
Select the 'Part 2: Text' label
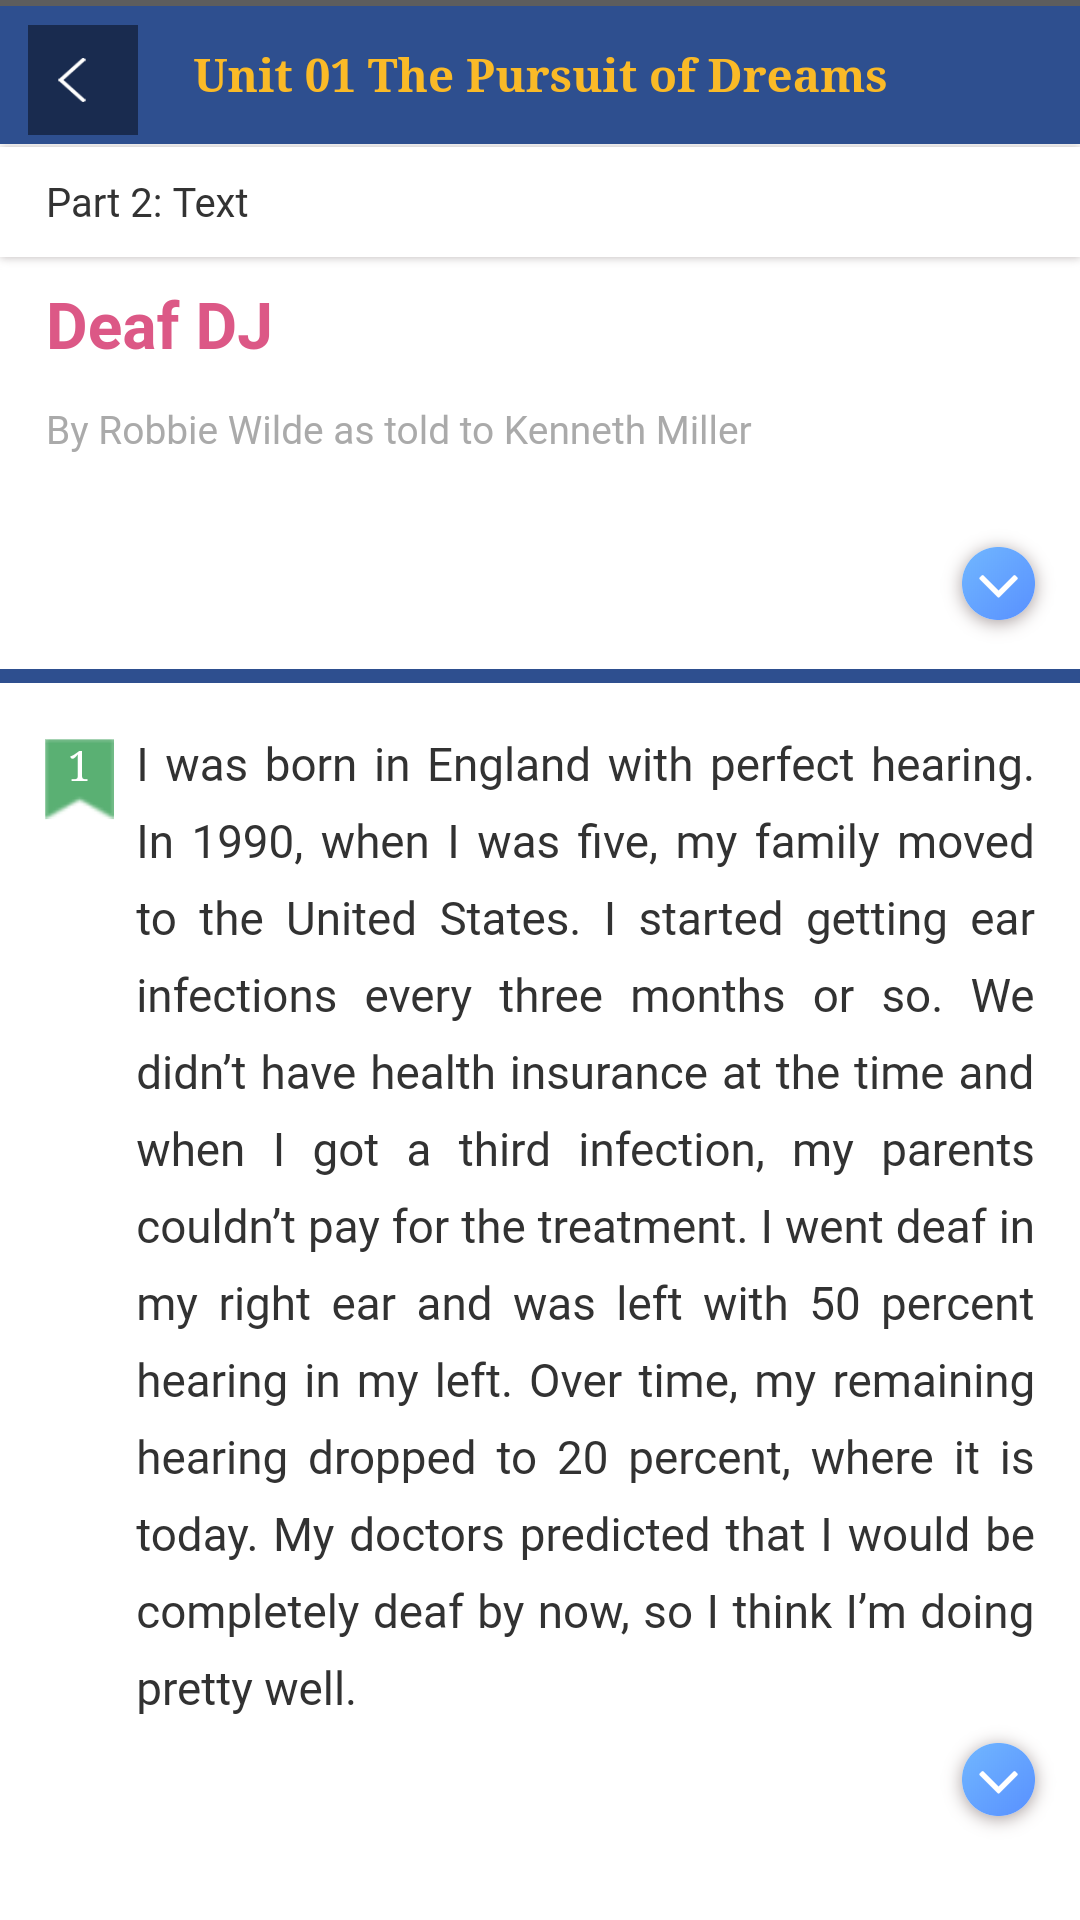pos(147,203)
